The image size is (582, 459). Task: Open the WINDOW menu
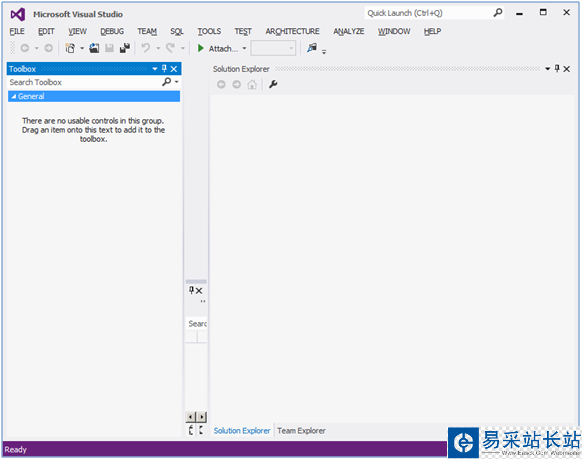click(394, 32)
